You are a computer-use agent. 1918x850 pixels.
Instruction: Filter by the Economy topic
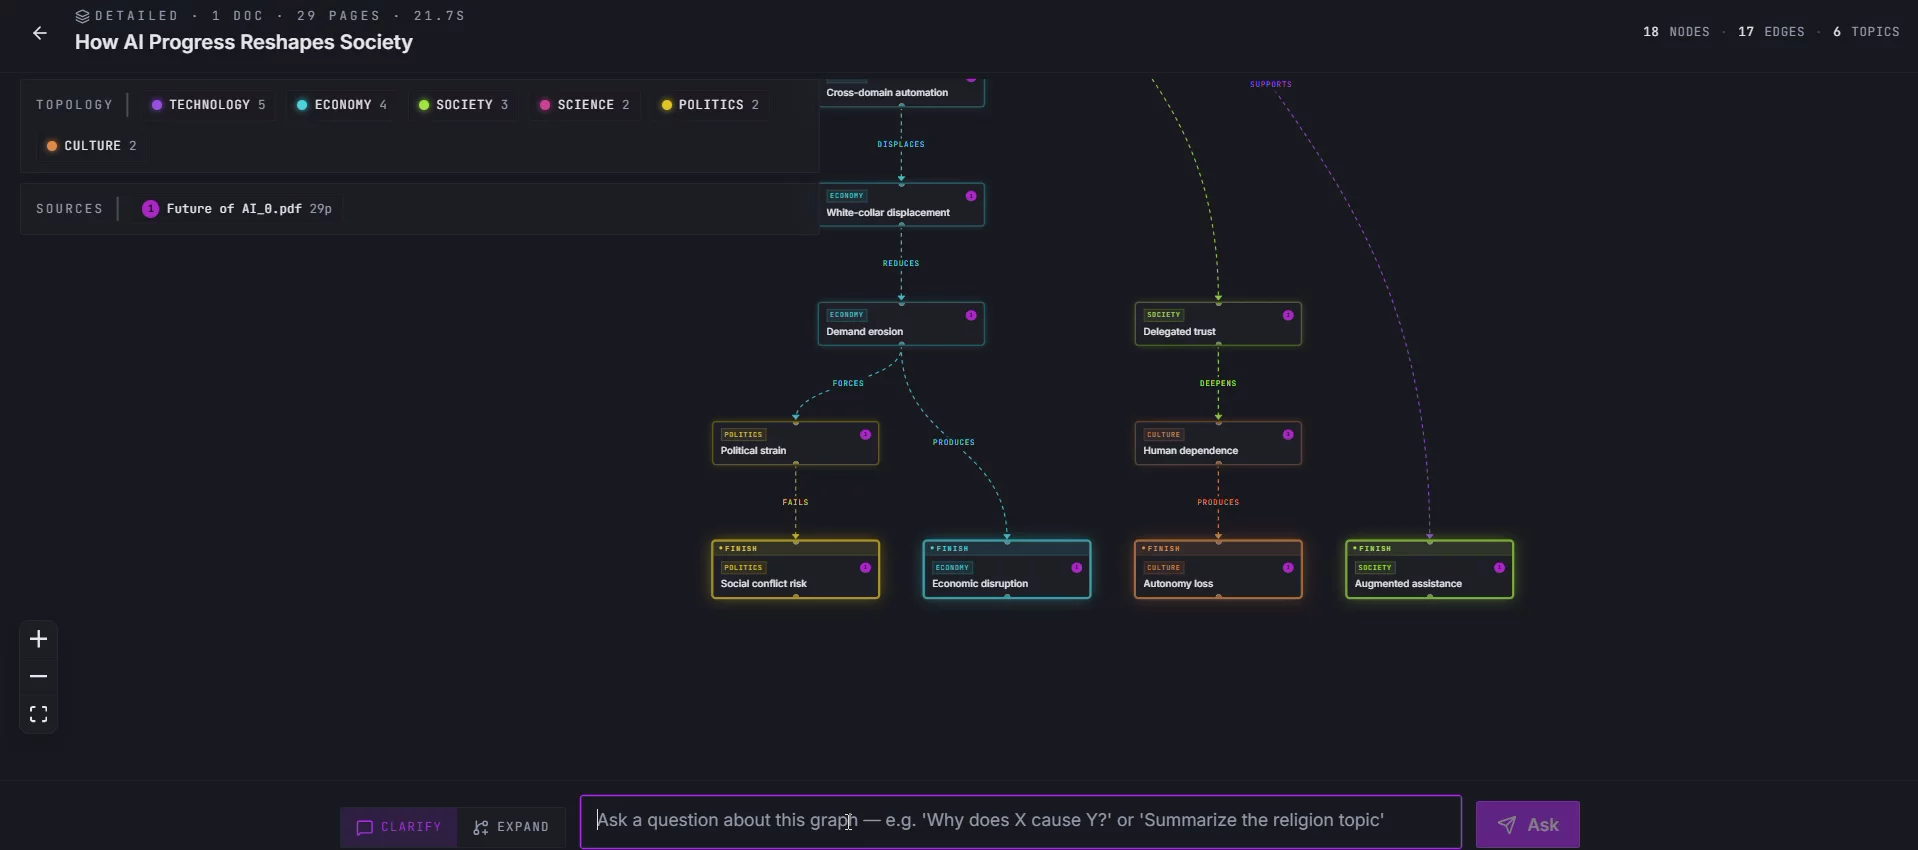pos(341,105)
